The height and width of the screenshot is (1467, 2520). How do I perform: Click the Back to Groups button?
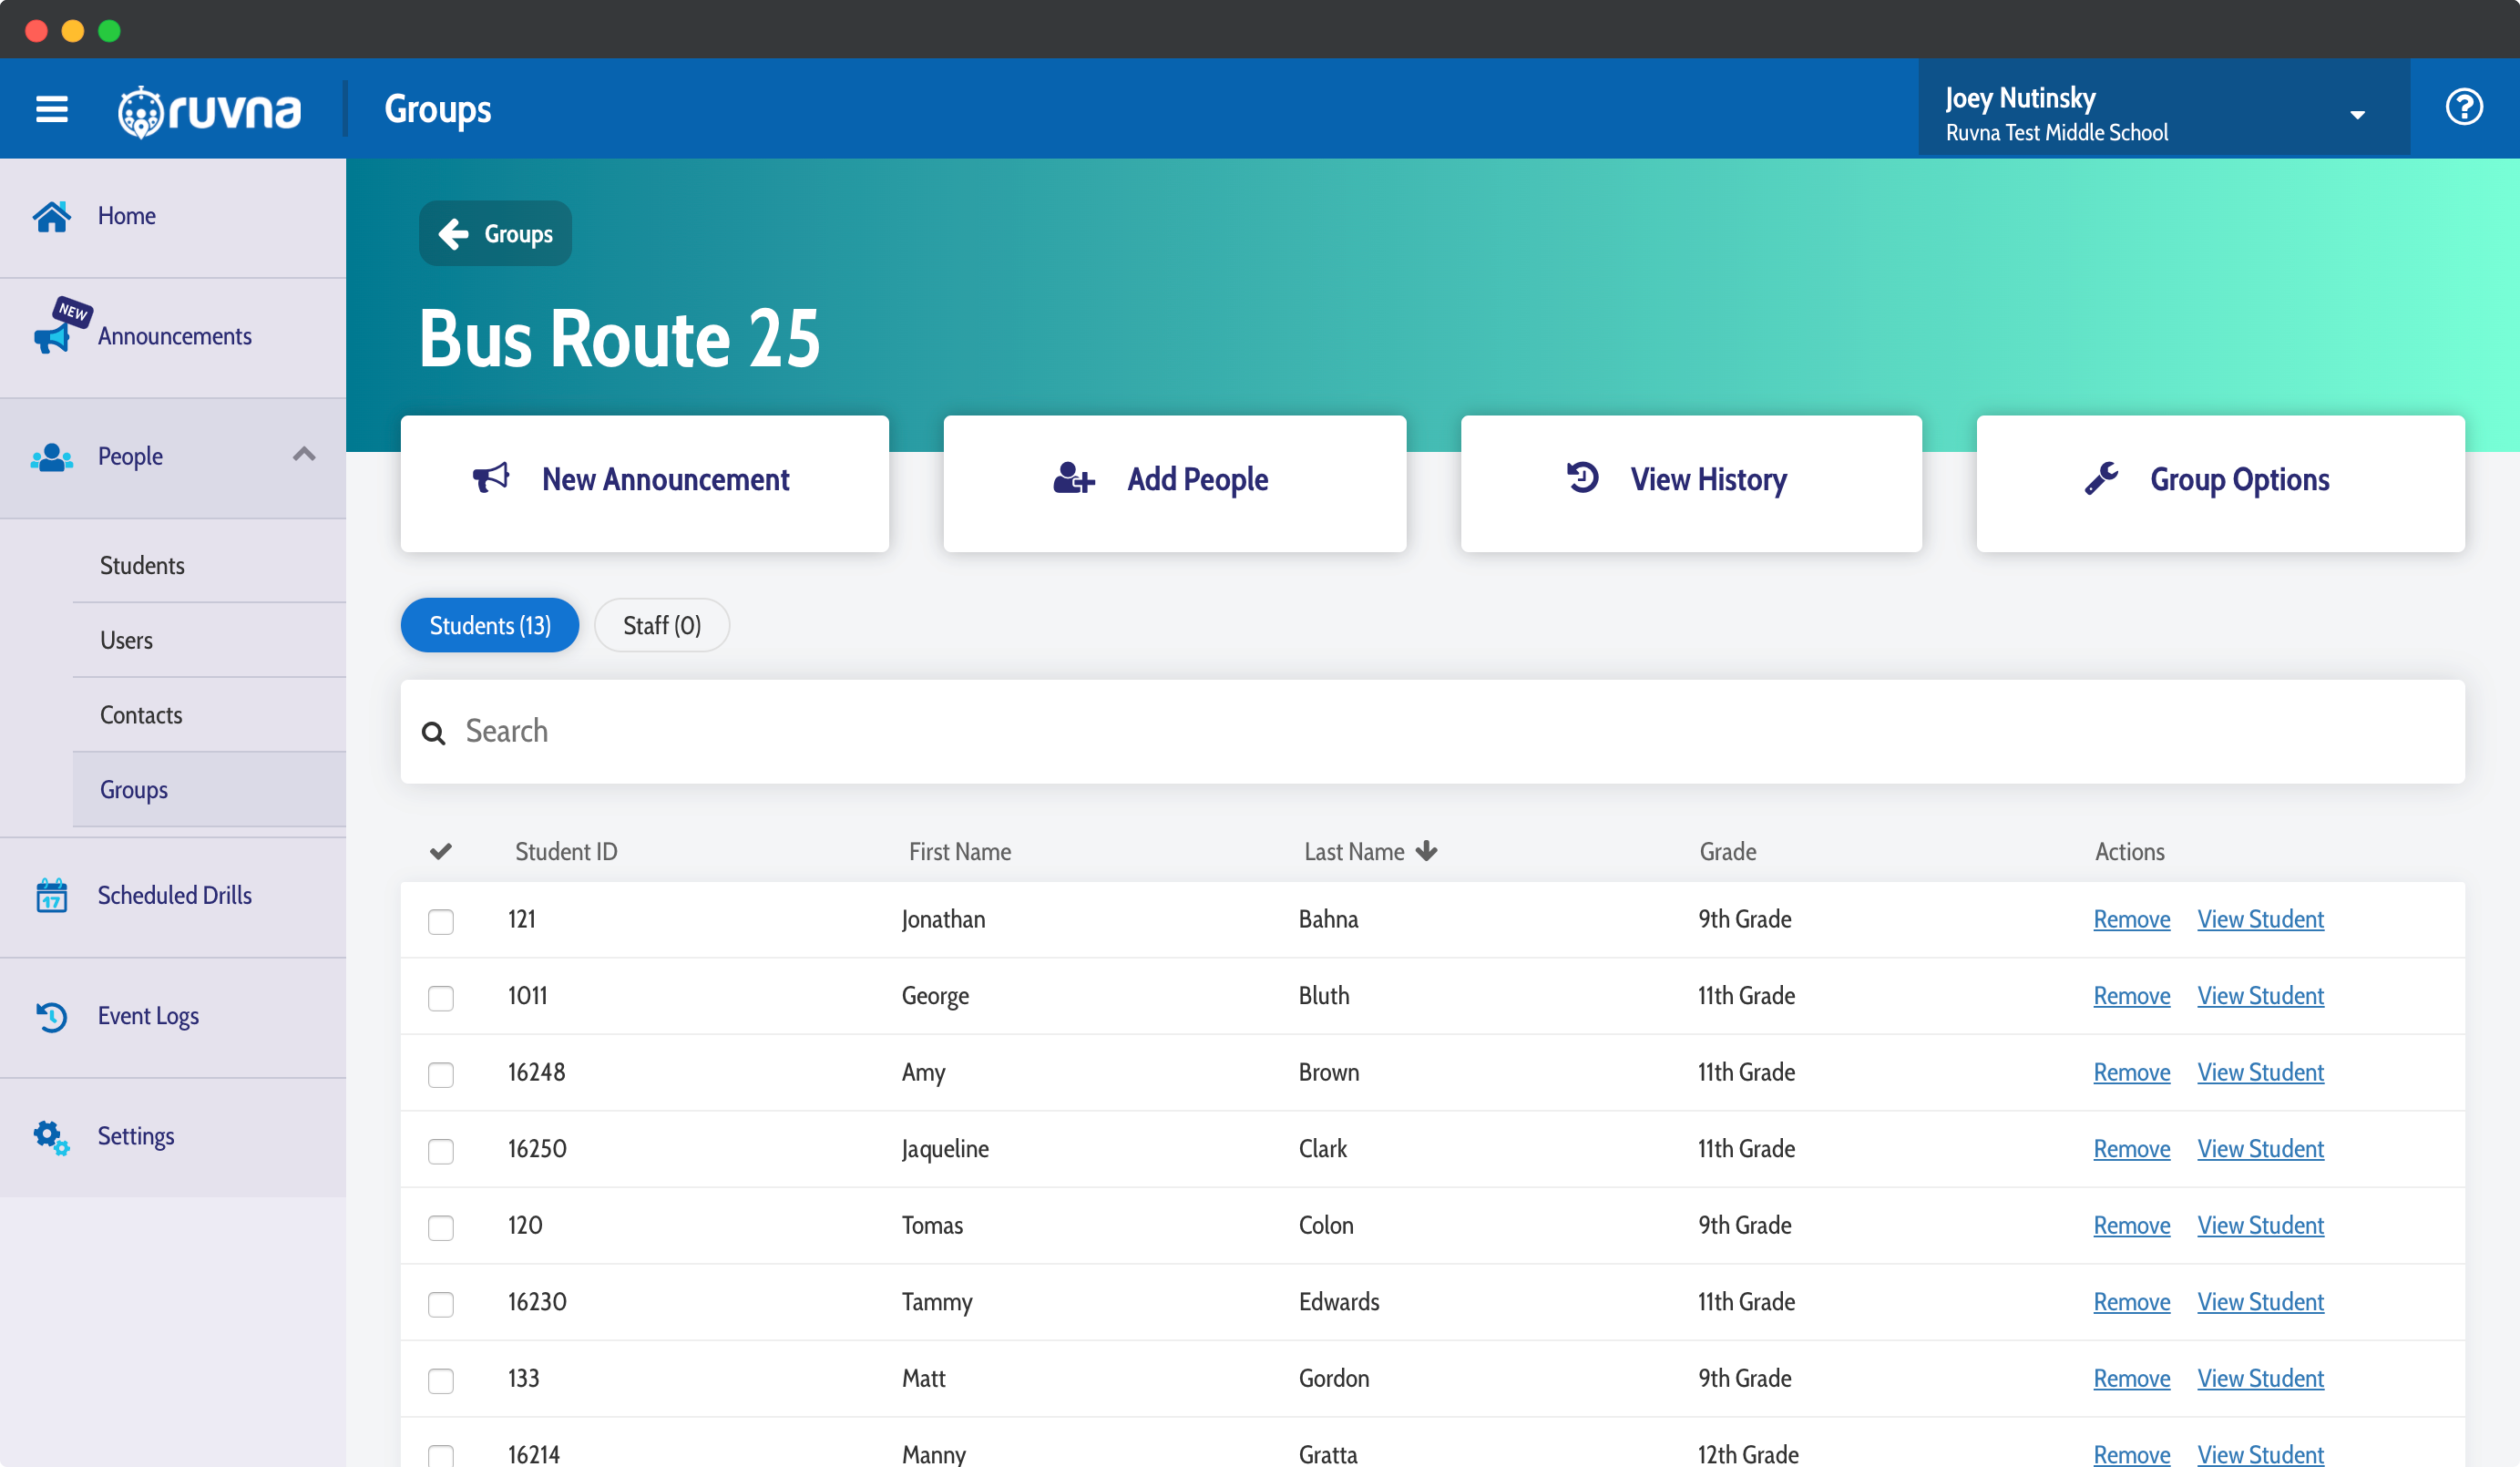click(x=497, y=232)
